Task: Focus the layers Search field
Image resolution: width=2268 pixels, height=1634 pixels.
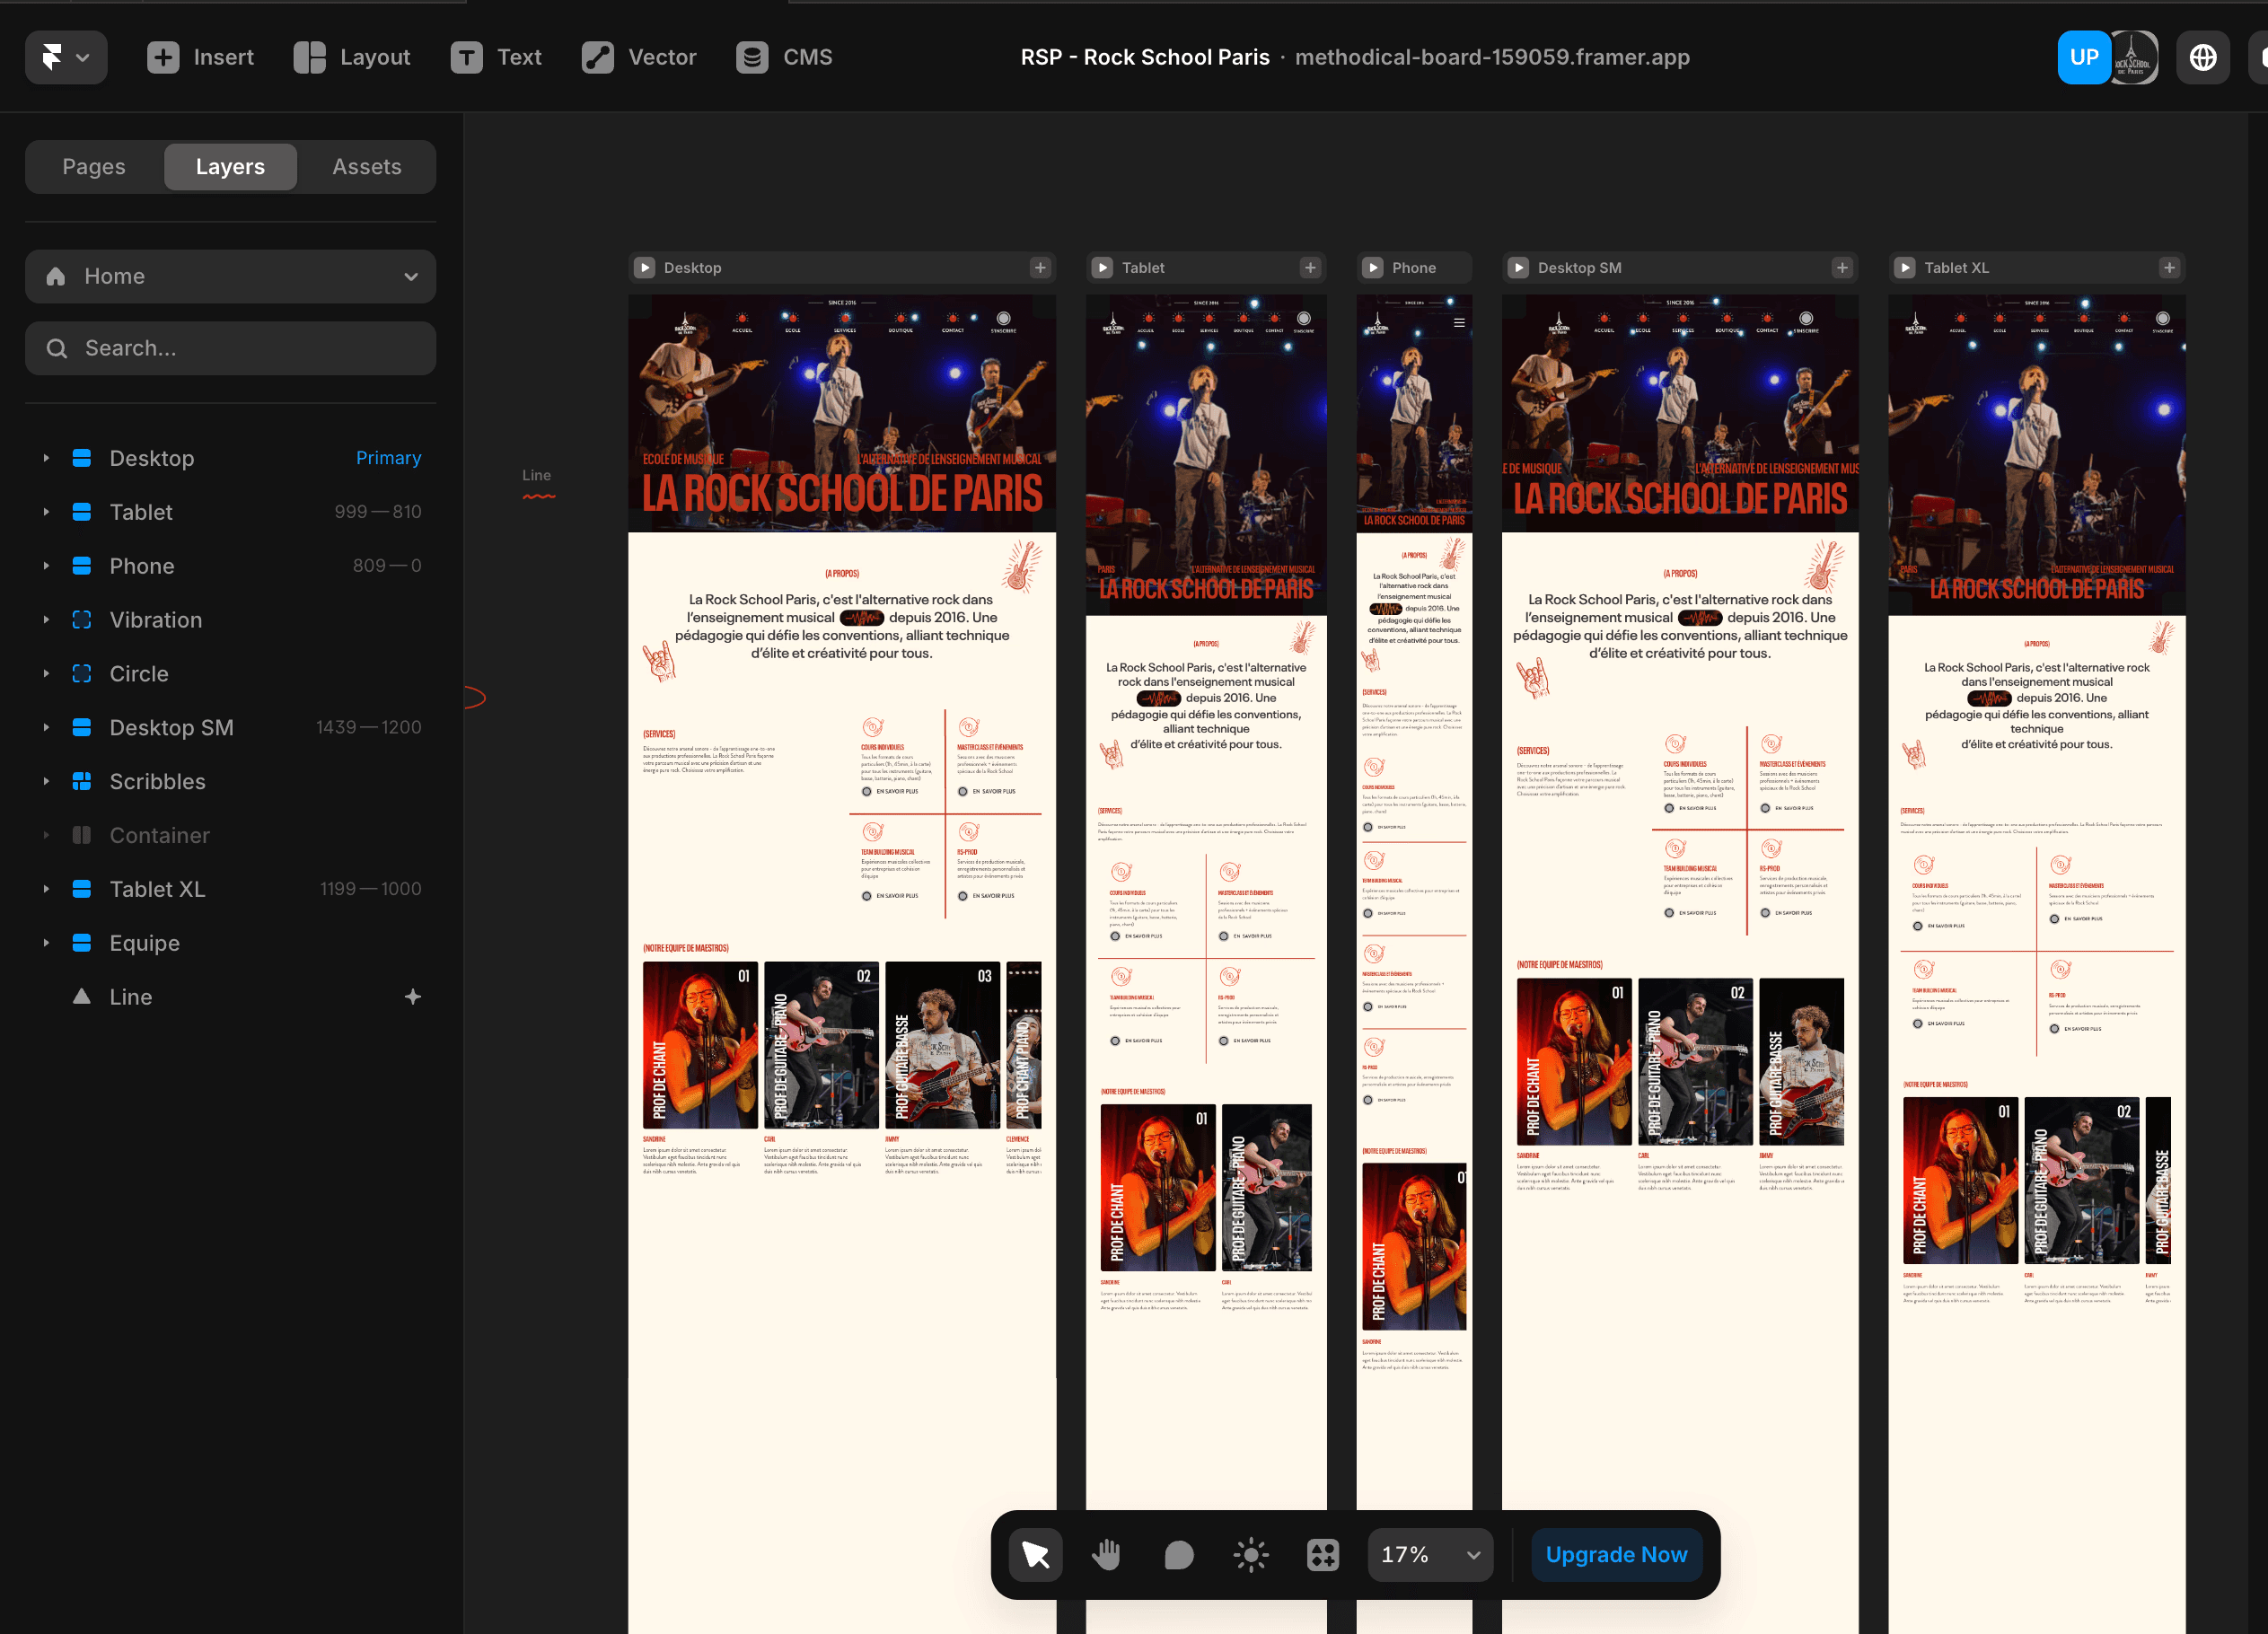Action: (230, 348)
